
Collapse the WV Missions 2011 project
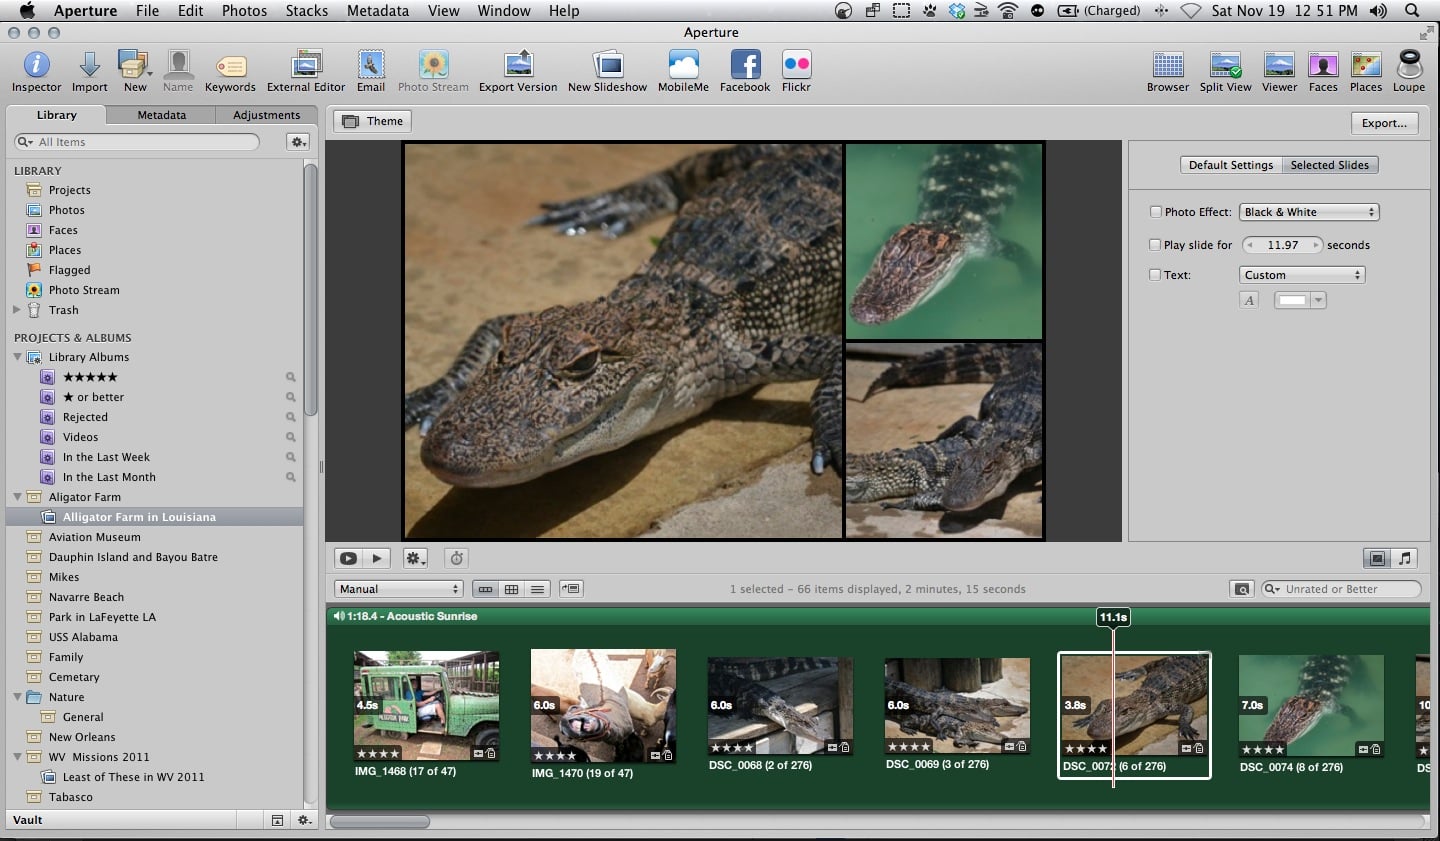pos(17,757)
